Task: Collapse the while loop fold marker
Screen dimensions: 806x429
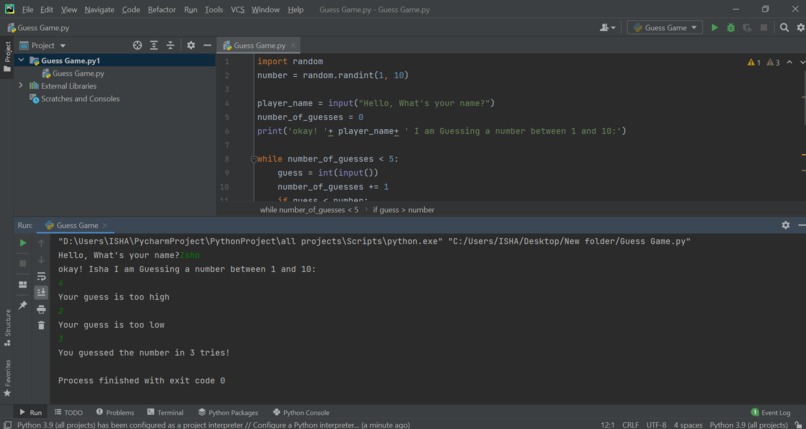Action: (253, 159)
